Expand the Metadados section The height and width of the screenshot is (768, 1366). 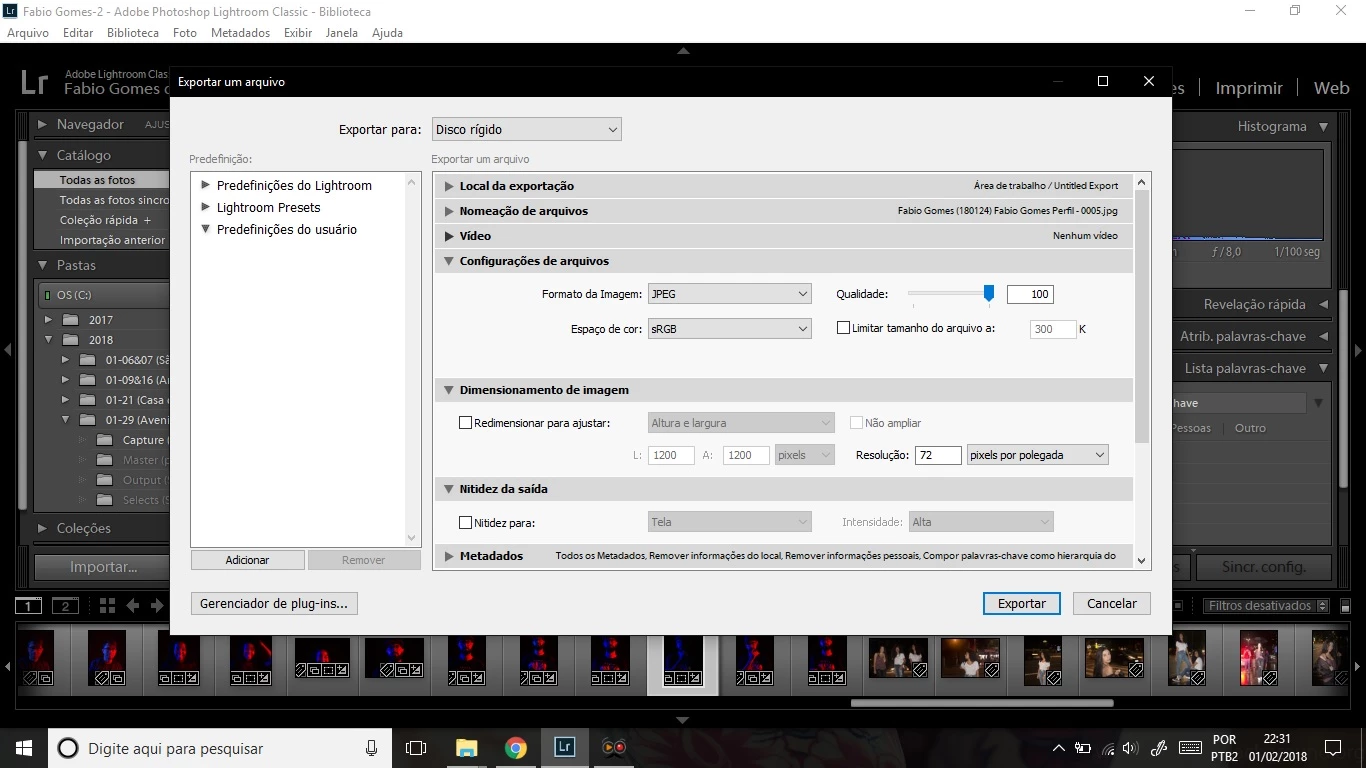pos(450,556)
